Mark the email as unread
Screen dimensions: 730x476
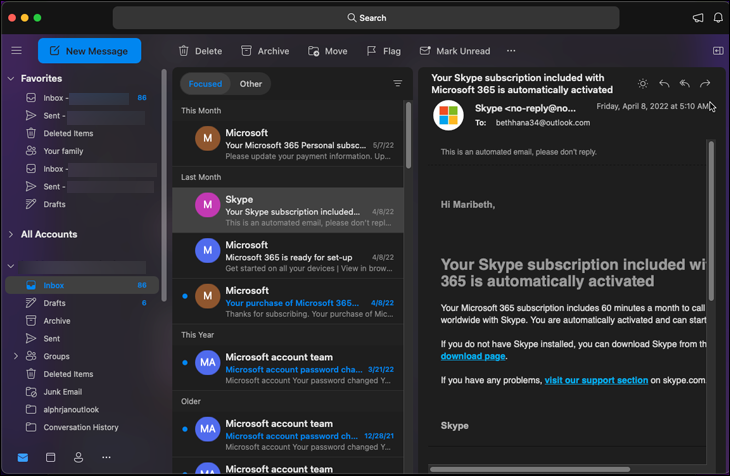click(x=455, y=51)
